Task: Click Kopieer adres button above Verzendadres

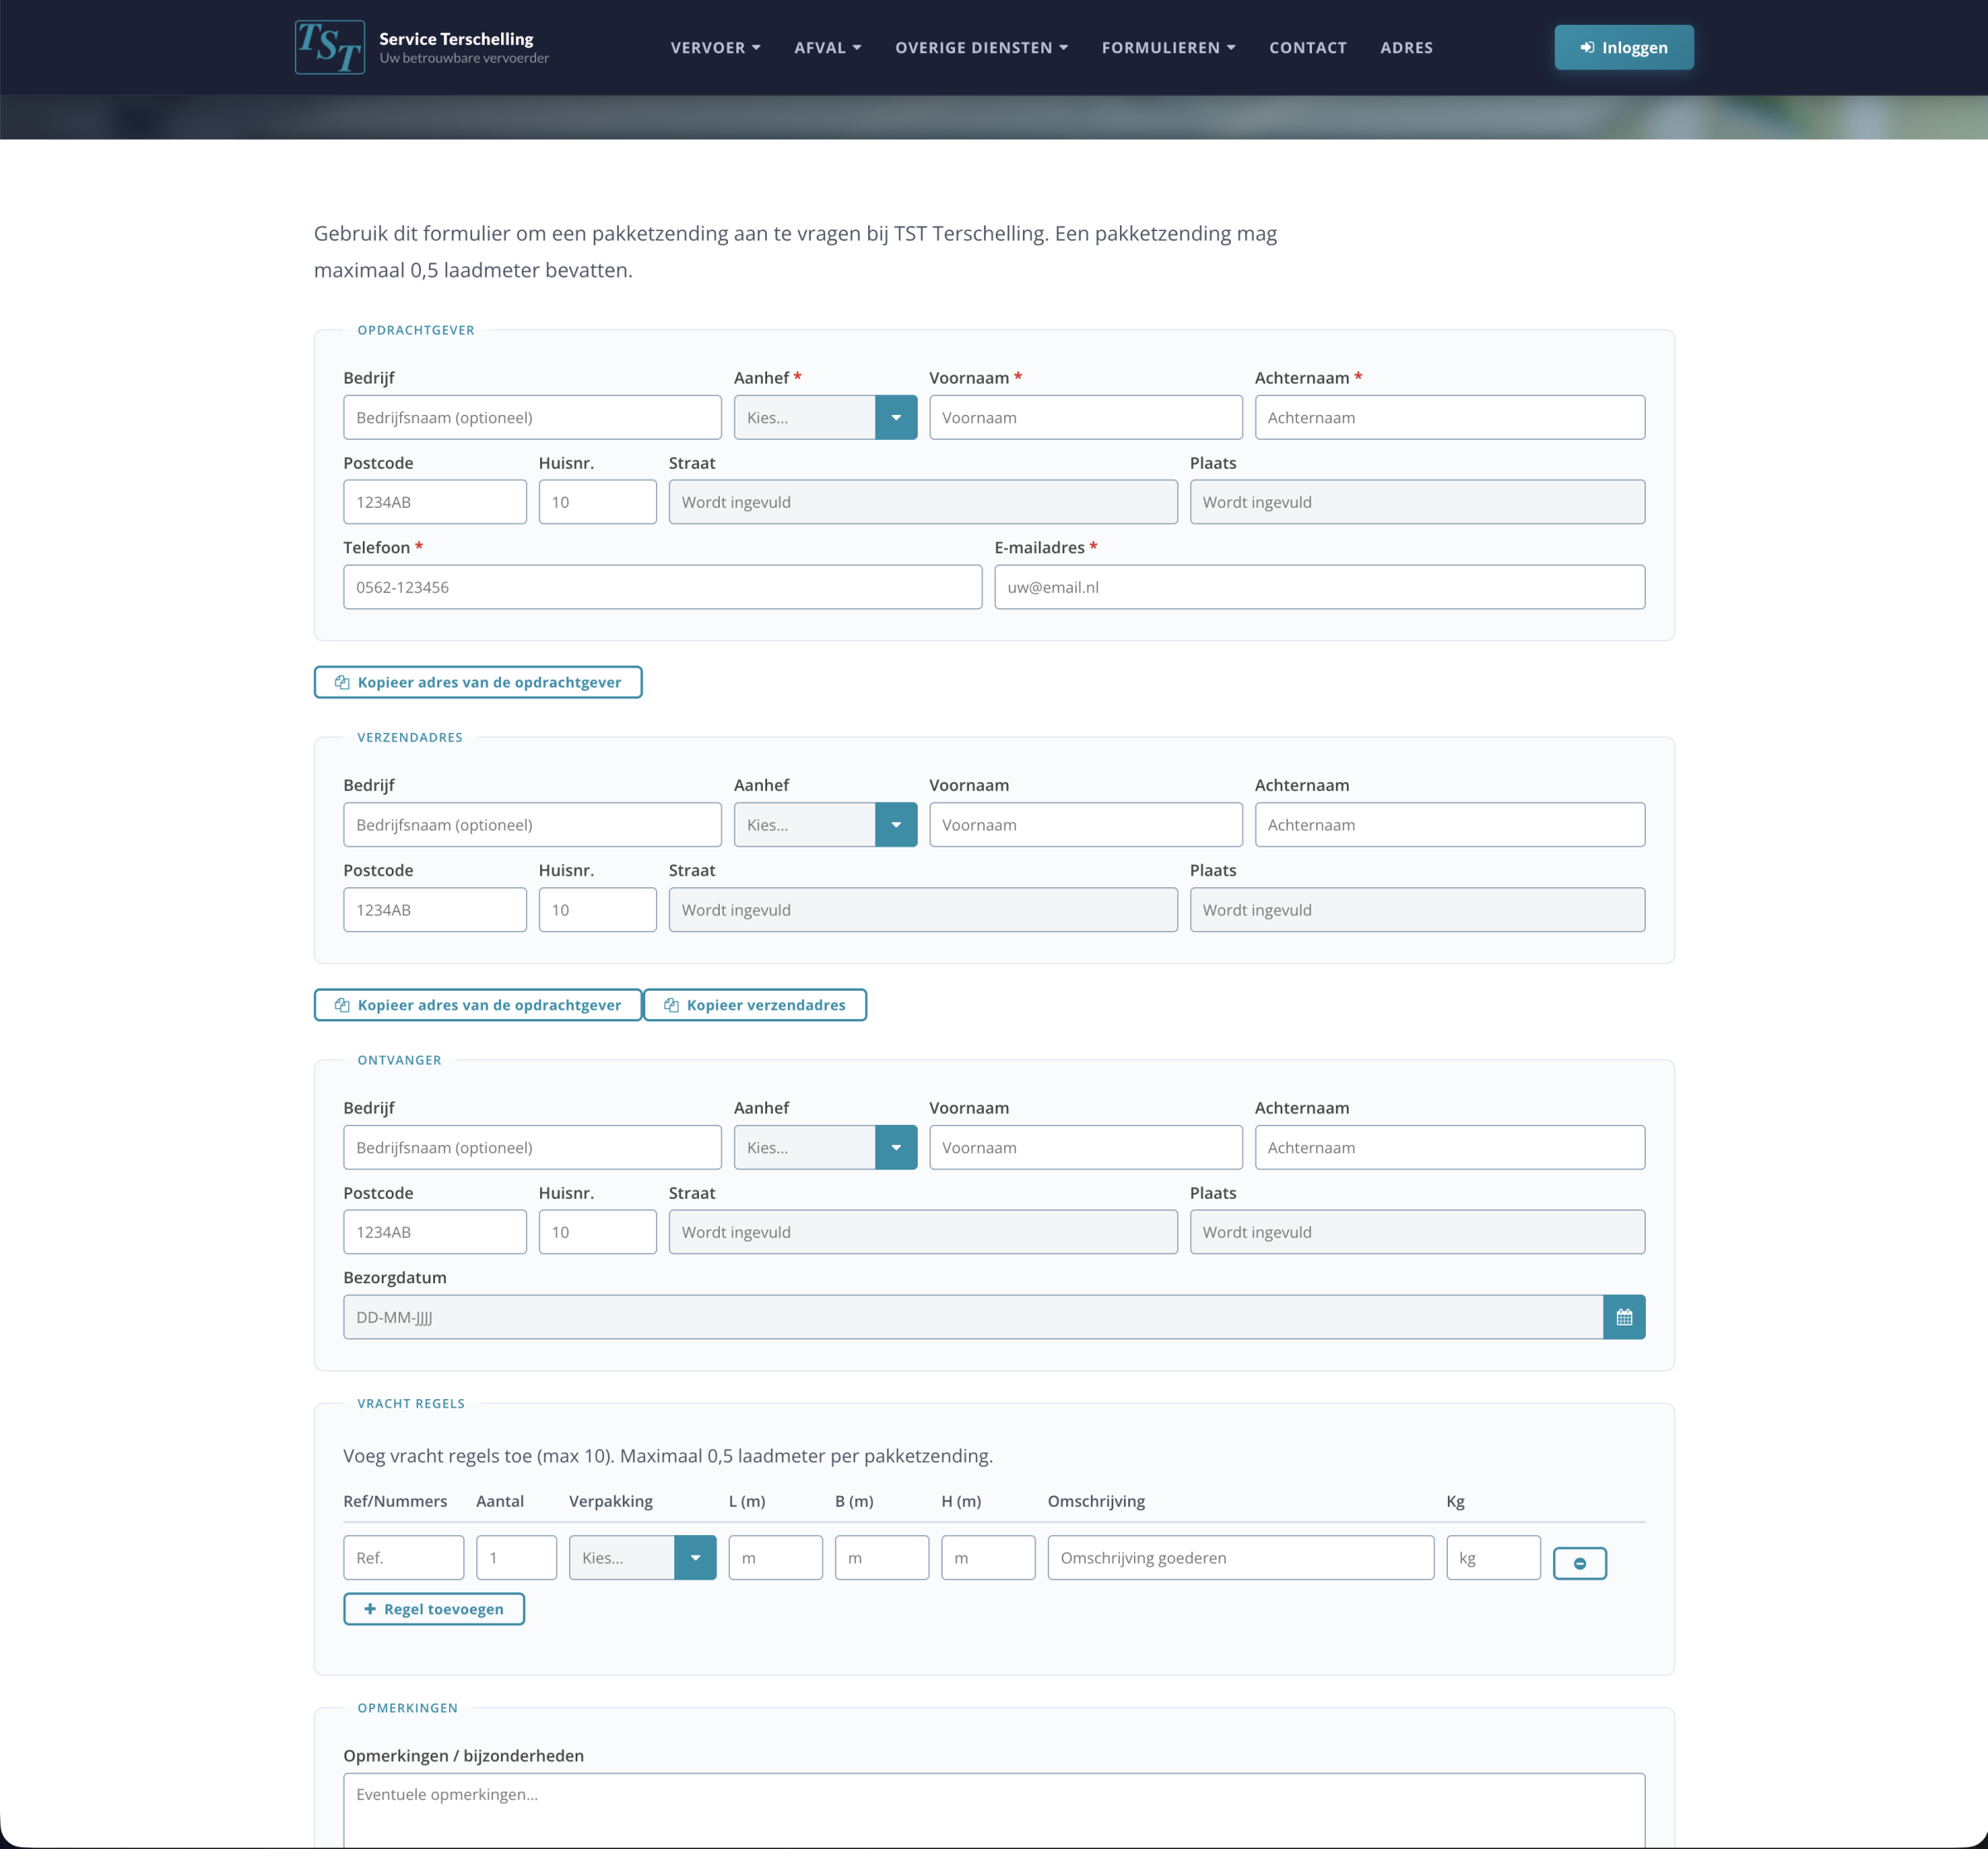Action: point(477,682)
